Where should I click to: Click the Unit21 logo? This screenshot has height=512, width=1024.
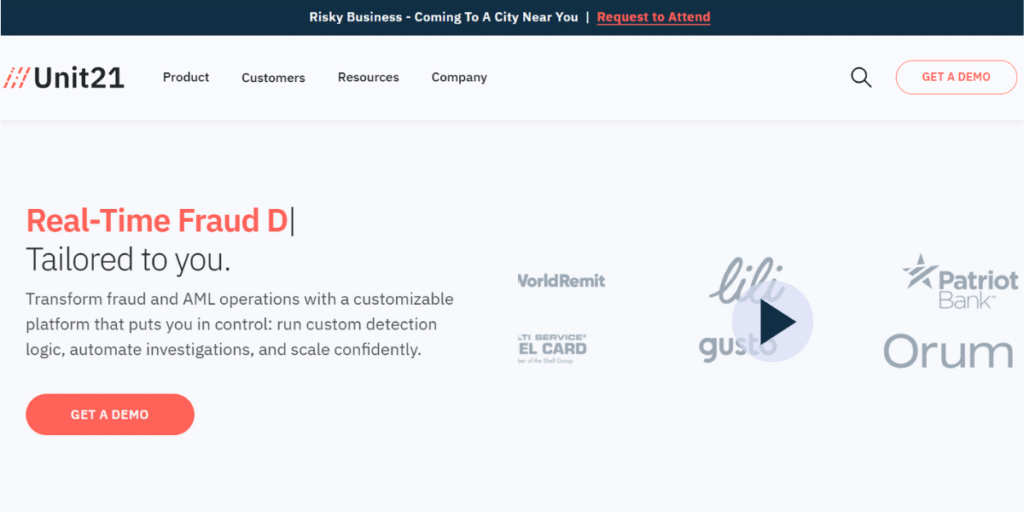(x=63, y=78)
